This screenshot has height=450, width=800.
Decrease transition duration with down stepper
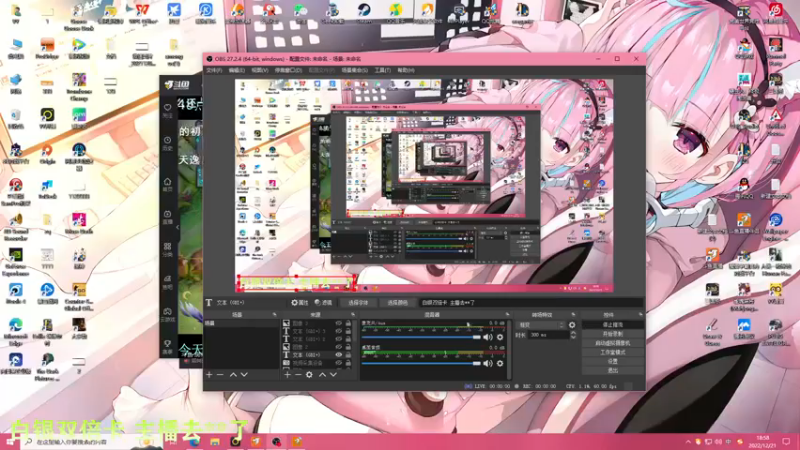click(x=573, y=337)
